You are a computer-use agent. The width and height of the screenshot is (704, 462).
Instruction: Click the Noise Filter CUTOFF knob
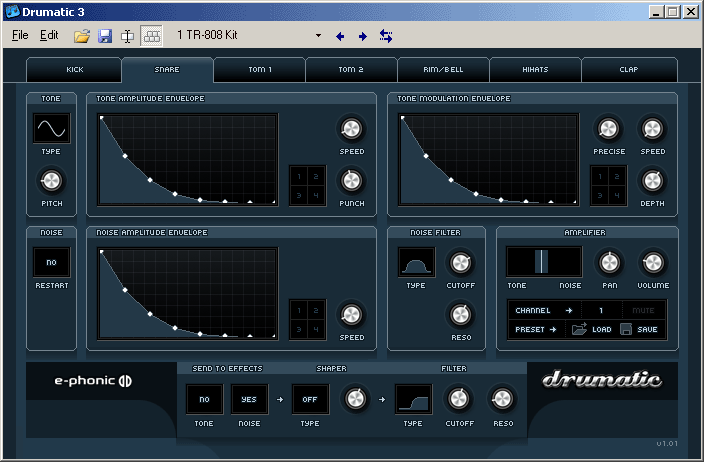pos(461,263)
